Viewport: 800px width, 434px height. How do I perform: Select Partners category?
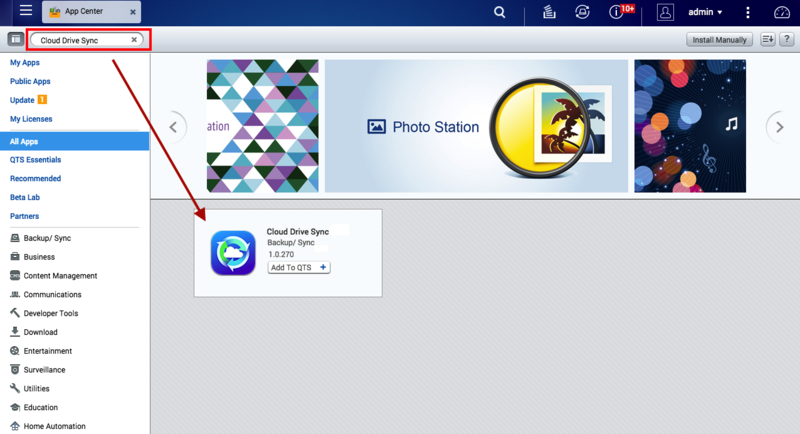[24, 217]
